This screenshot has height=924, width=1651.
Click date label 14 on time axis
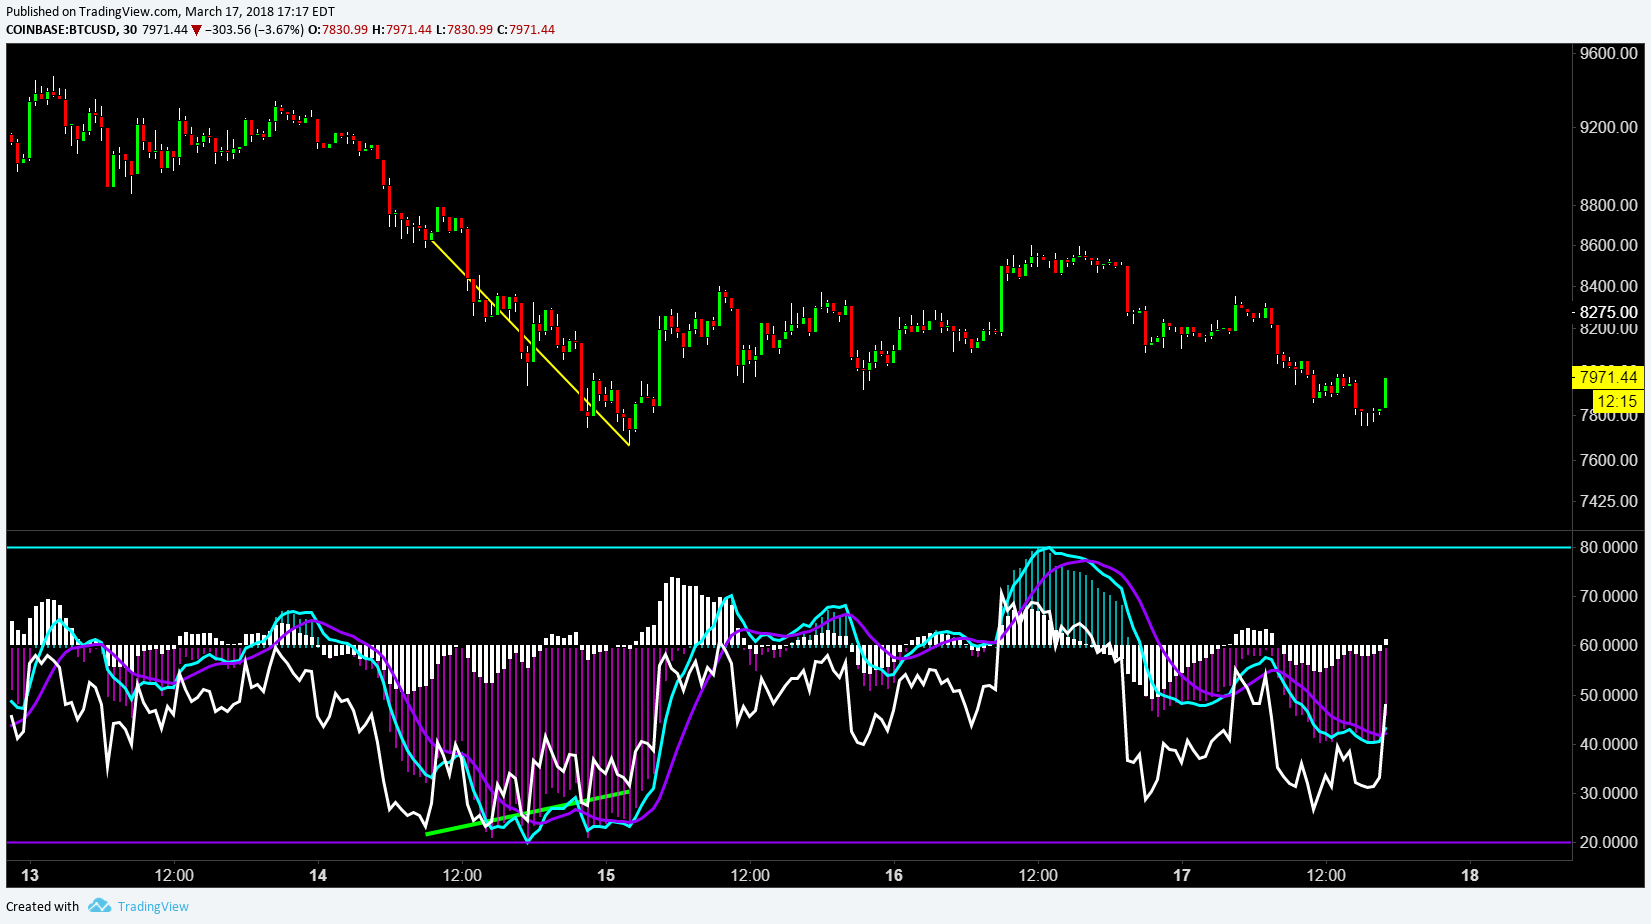click(x=318, y=876)
